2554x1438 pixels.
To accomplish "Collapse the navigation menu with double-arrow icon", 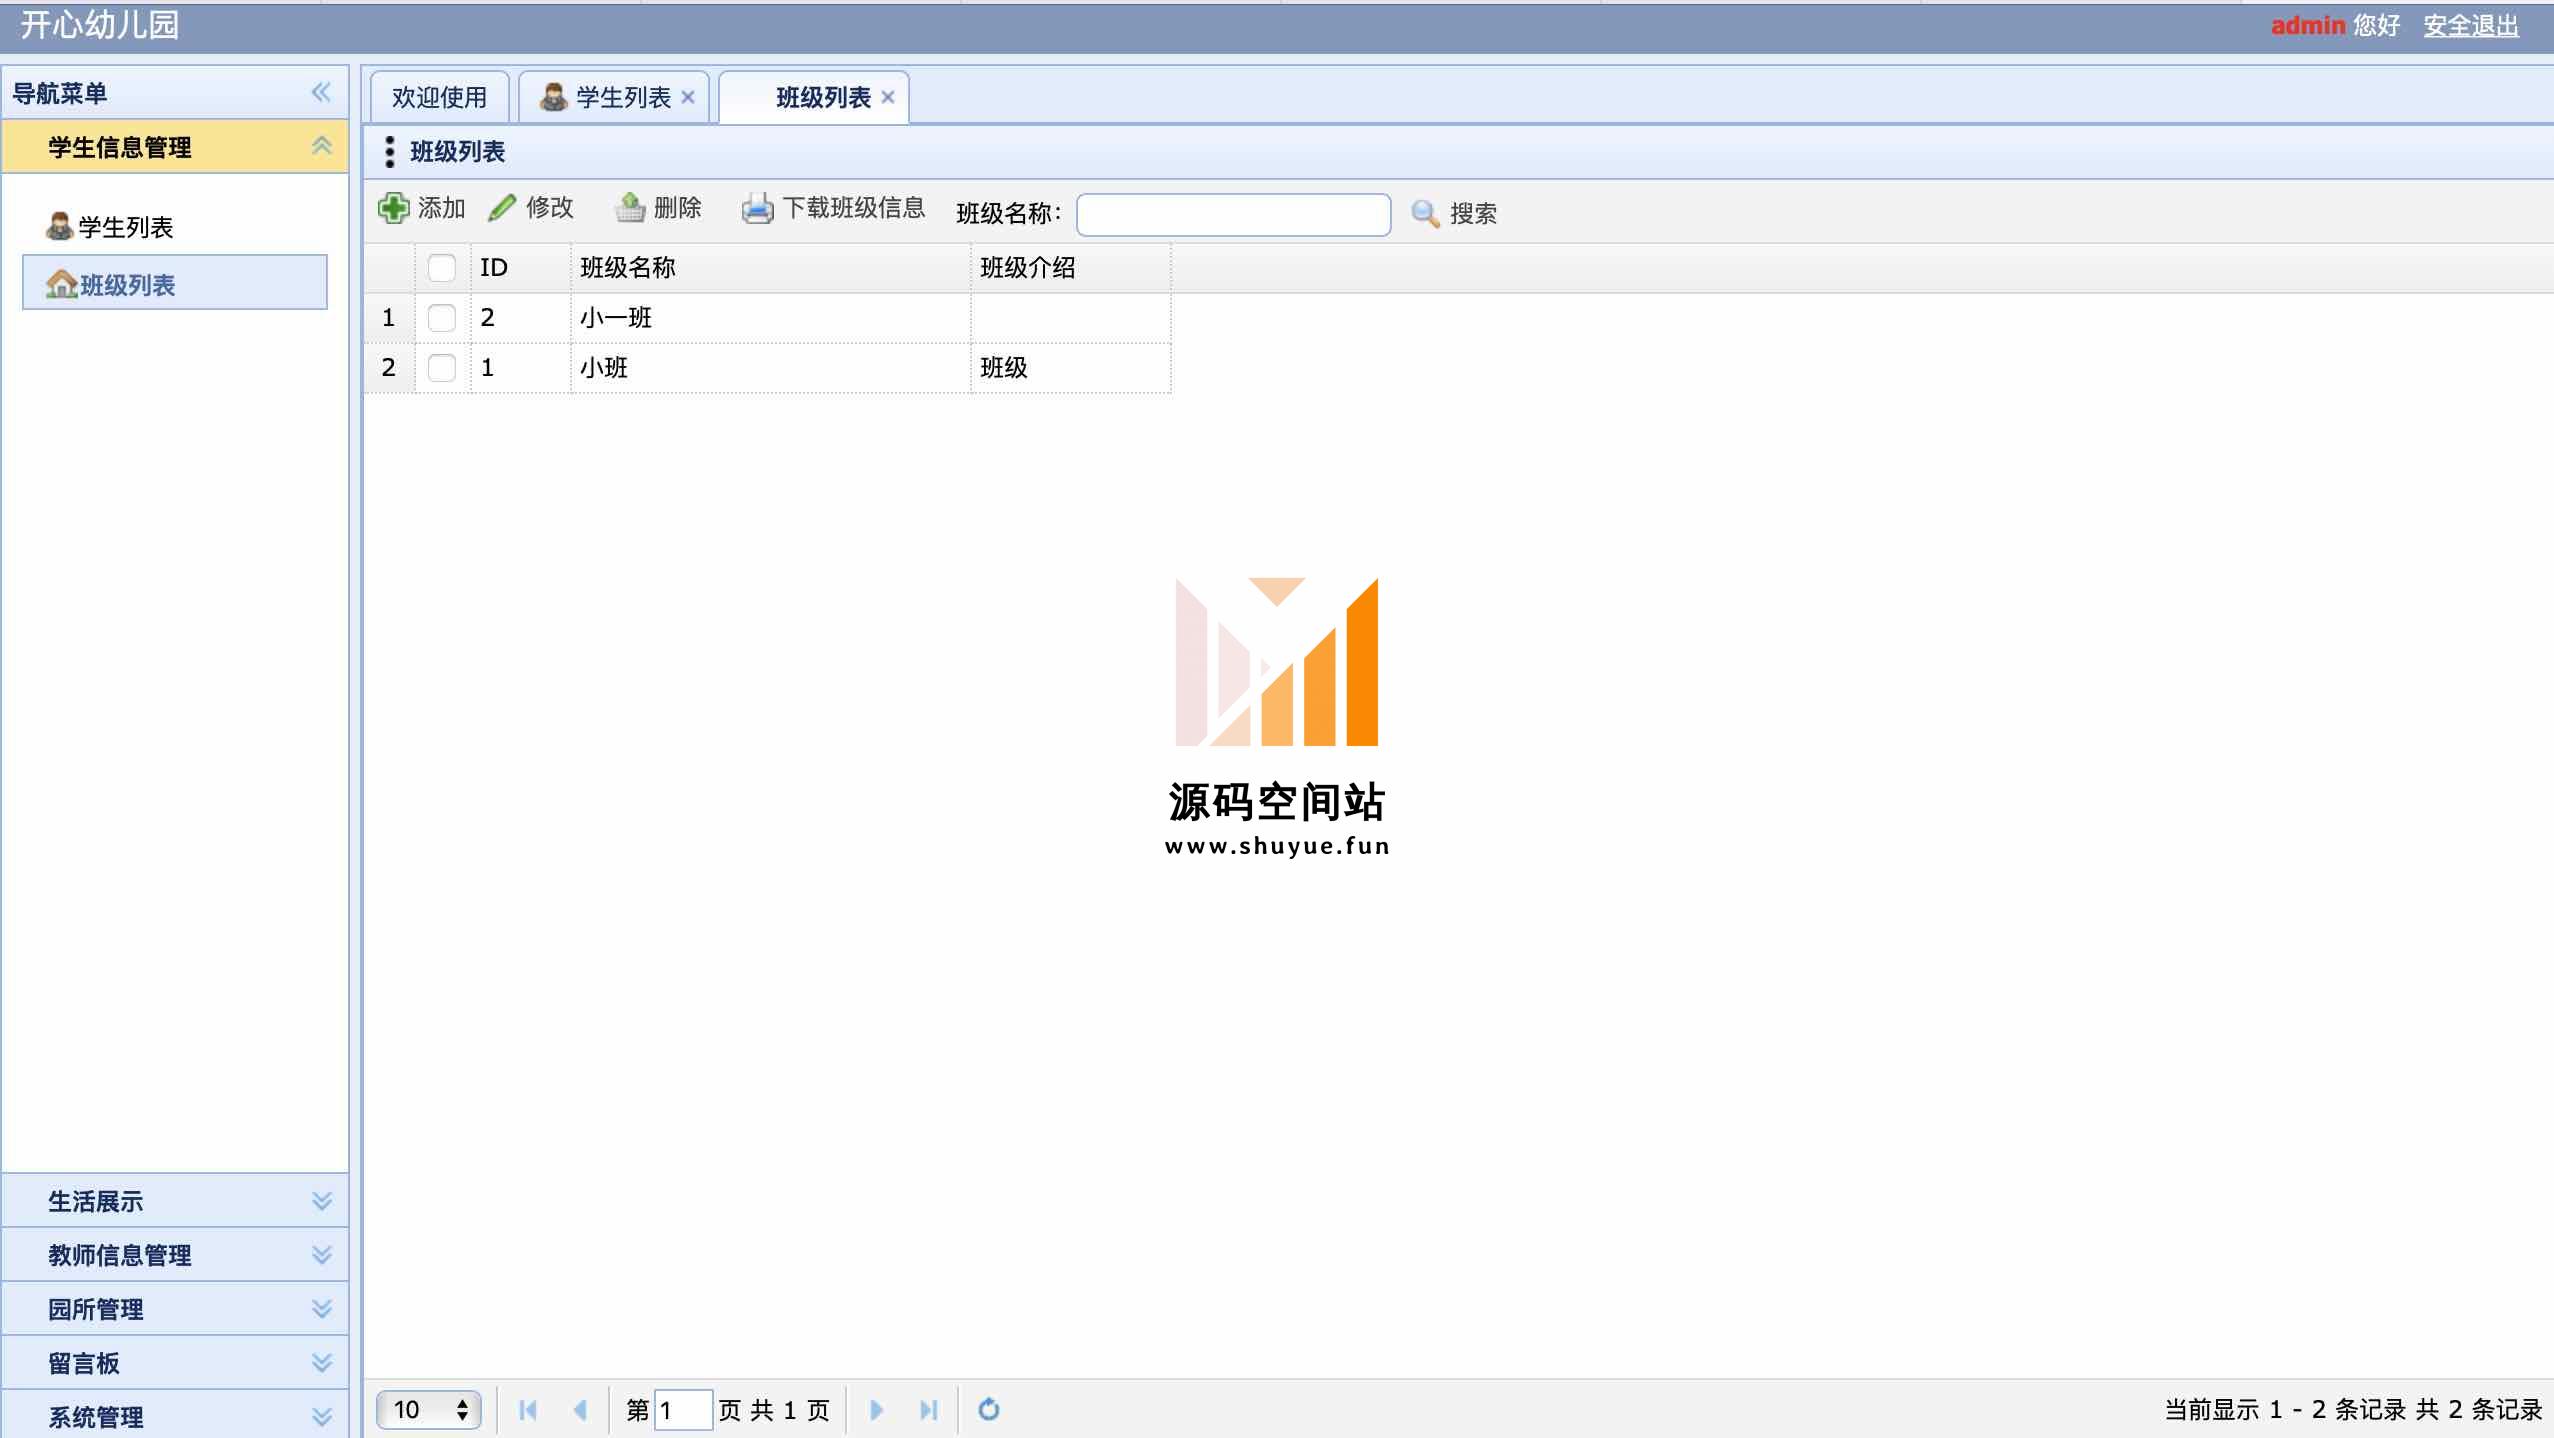I will [320, 93].
